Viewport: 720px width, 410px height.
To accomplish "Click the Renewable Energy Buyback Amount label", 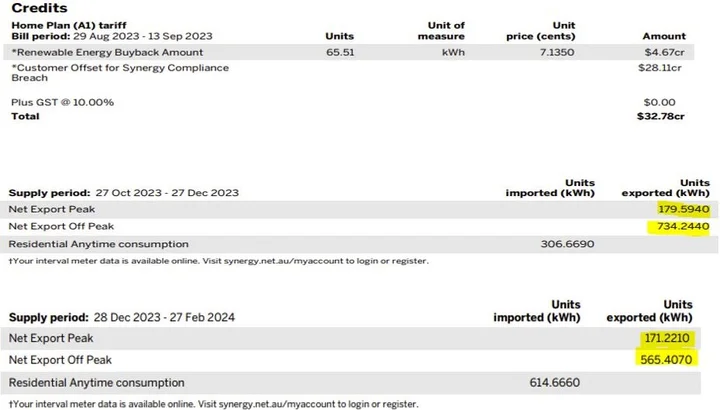I will 106,52.
